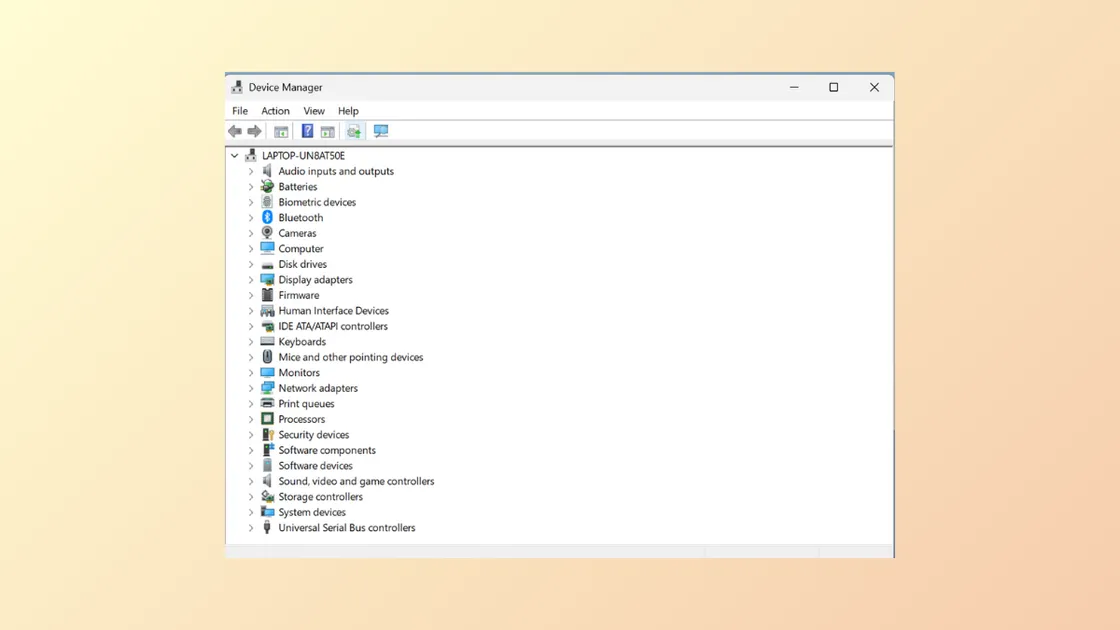The height and width of the screenshot is (630, 1120).
Task: Click the monitor icon at toolbar's right end
Action: coord(381,131)
